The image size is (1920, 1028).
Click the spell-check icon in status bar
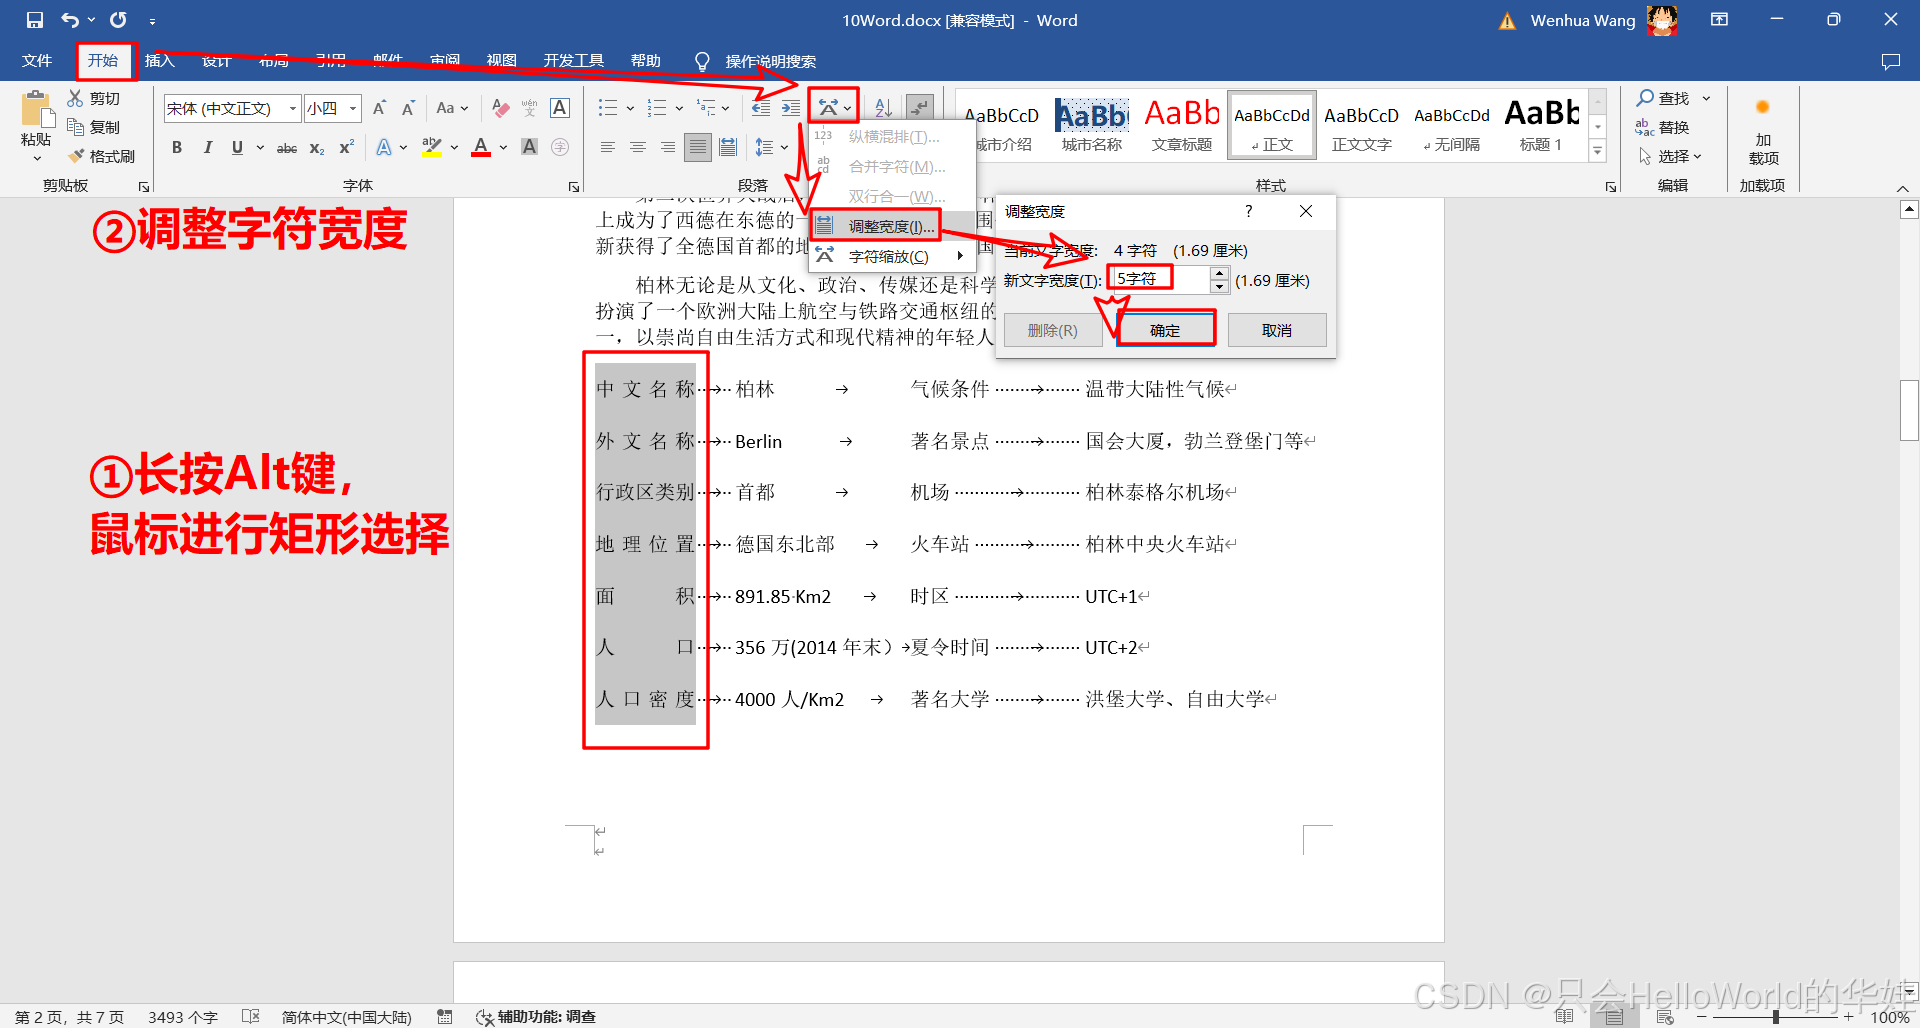tap(250, 1016)
